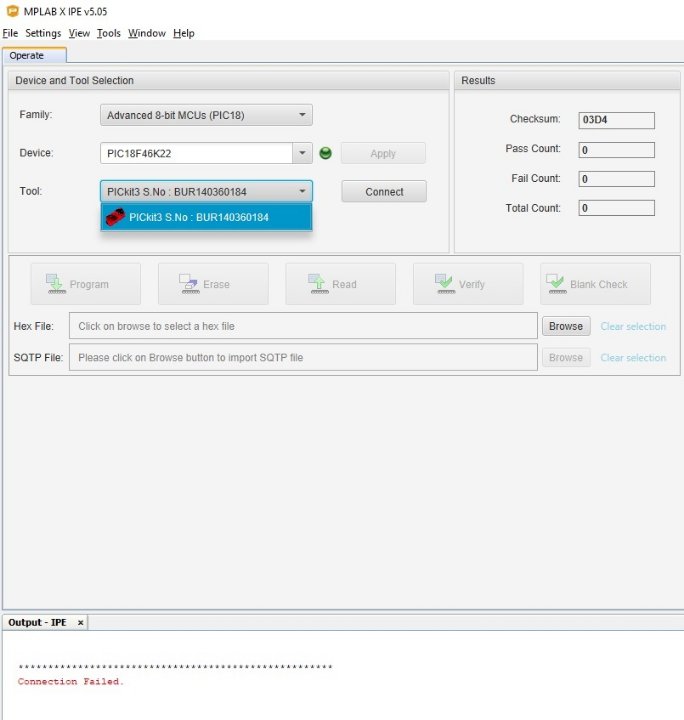
Task: Select PICkit3 S.No : BUR140360184 list entry
Action: 206,217
